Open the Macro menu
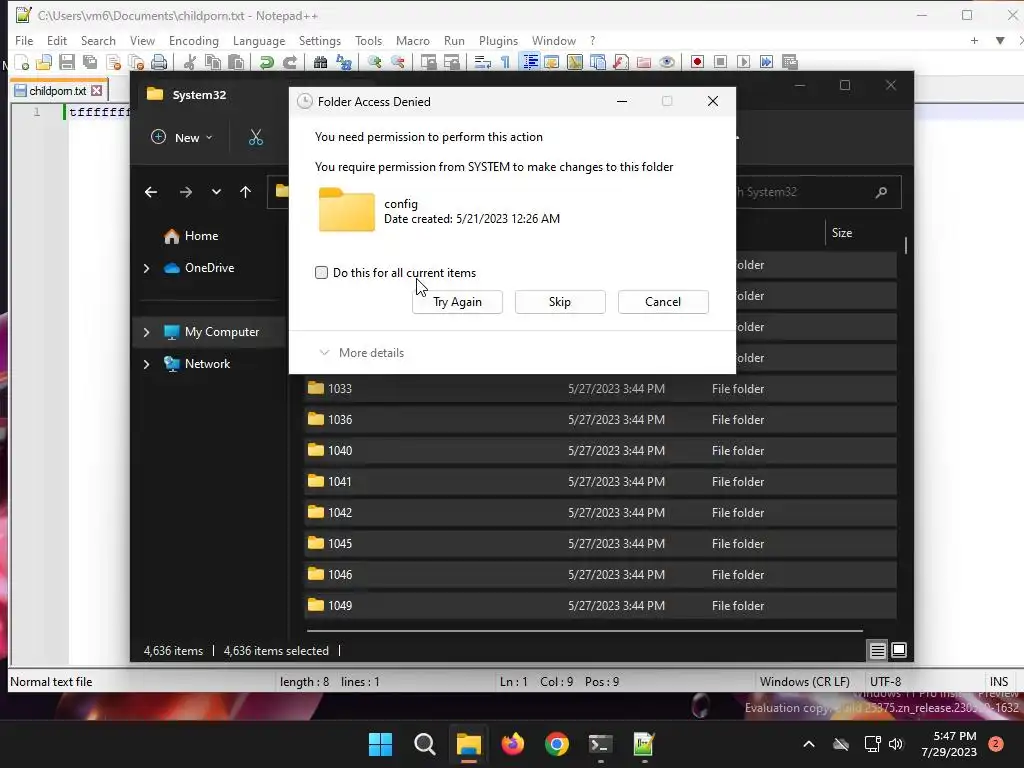1024x768 pixels. (x=413, y=40)
